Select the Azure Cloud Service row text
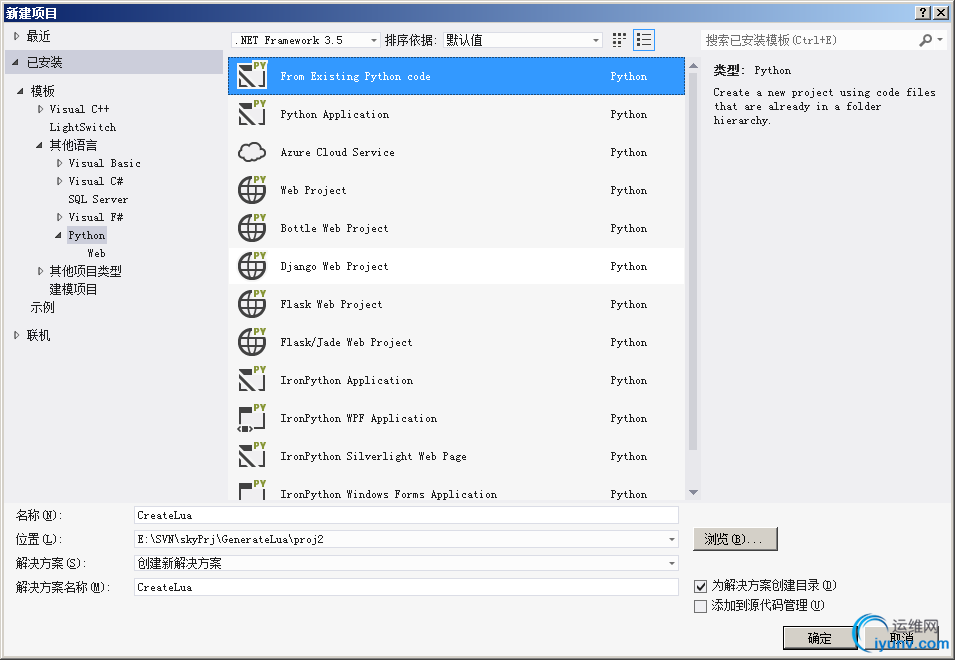Image resolution: width=955 pixels, height=660 pixels. tap(337, 152)
